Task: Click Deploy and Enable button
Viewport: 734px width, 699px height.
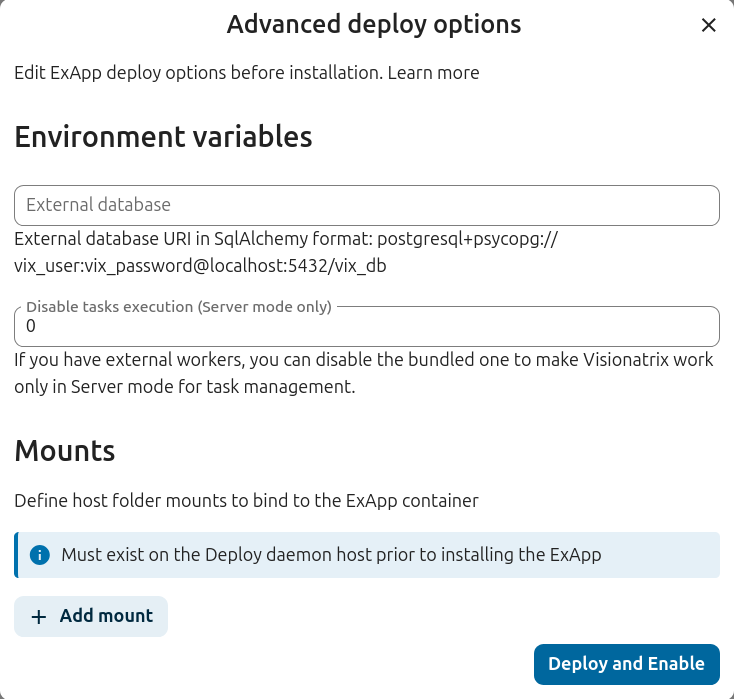Action: [626, 664]
